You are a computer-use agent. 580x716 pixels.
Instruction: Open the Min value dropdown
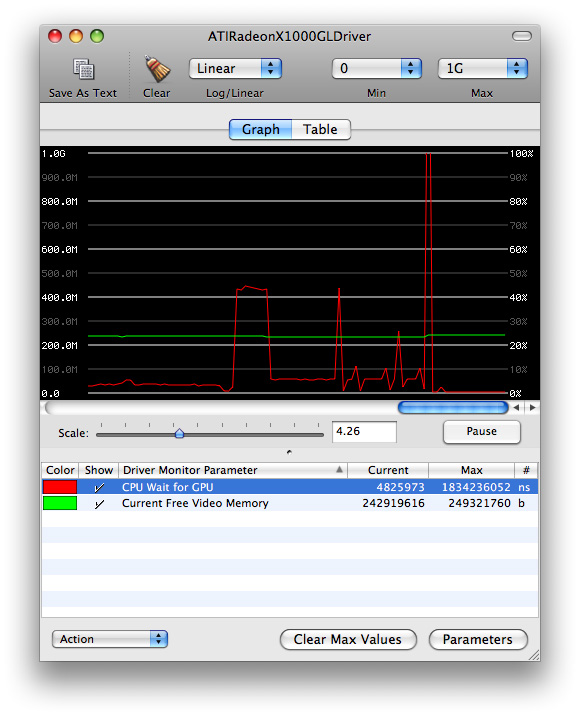pyautogui.click(x=376, y=68)
